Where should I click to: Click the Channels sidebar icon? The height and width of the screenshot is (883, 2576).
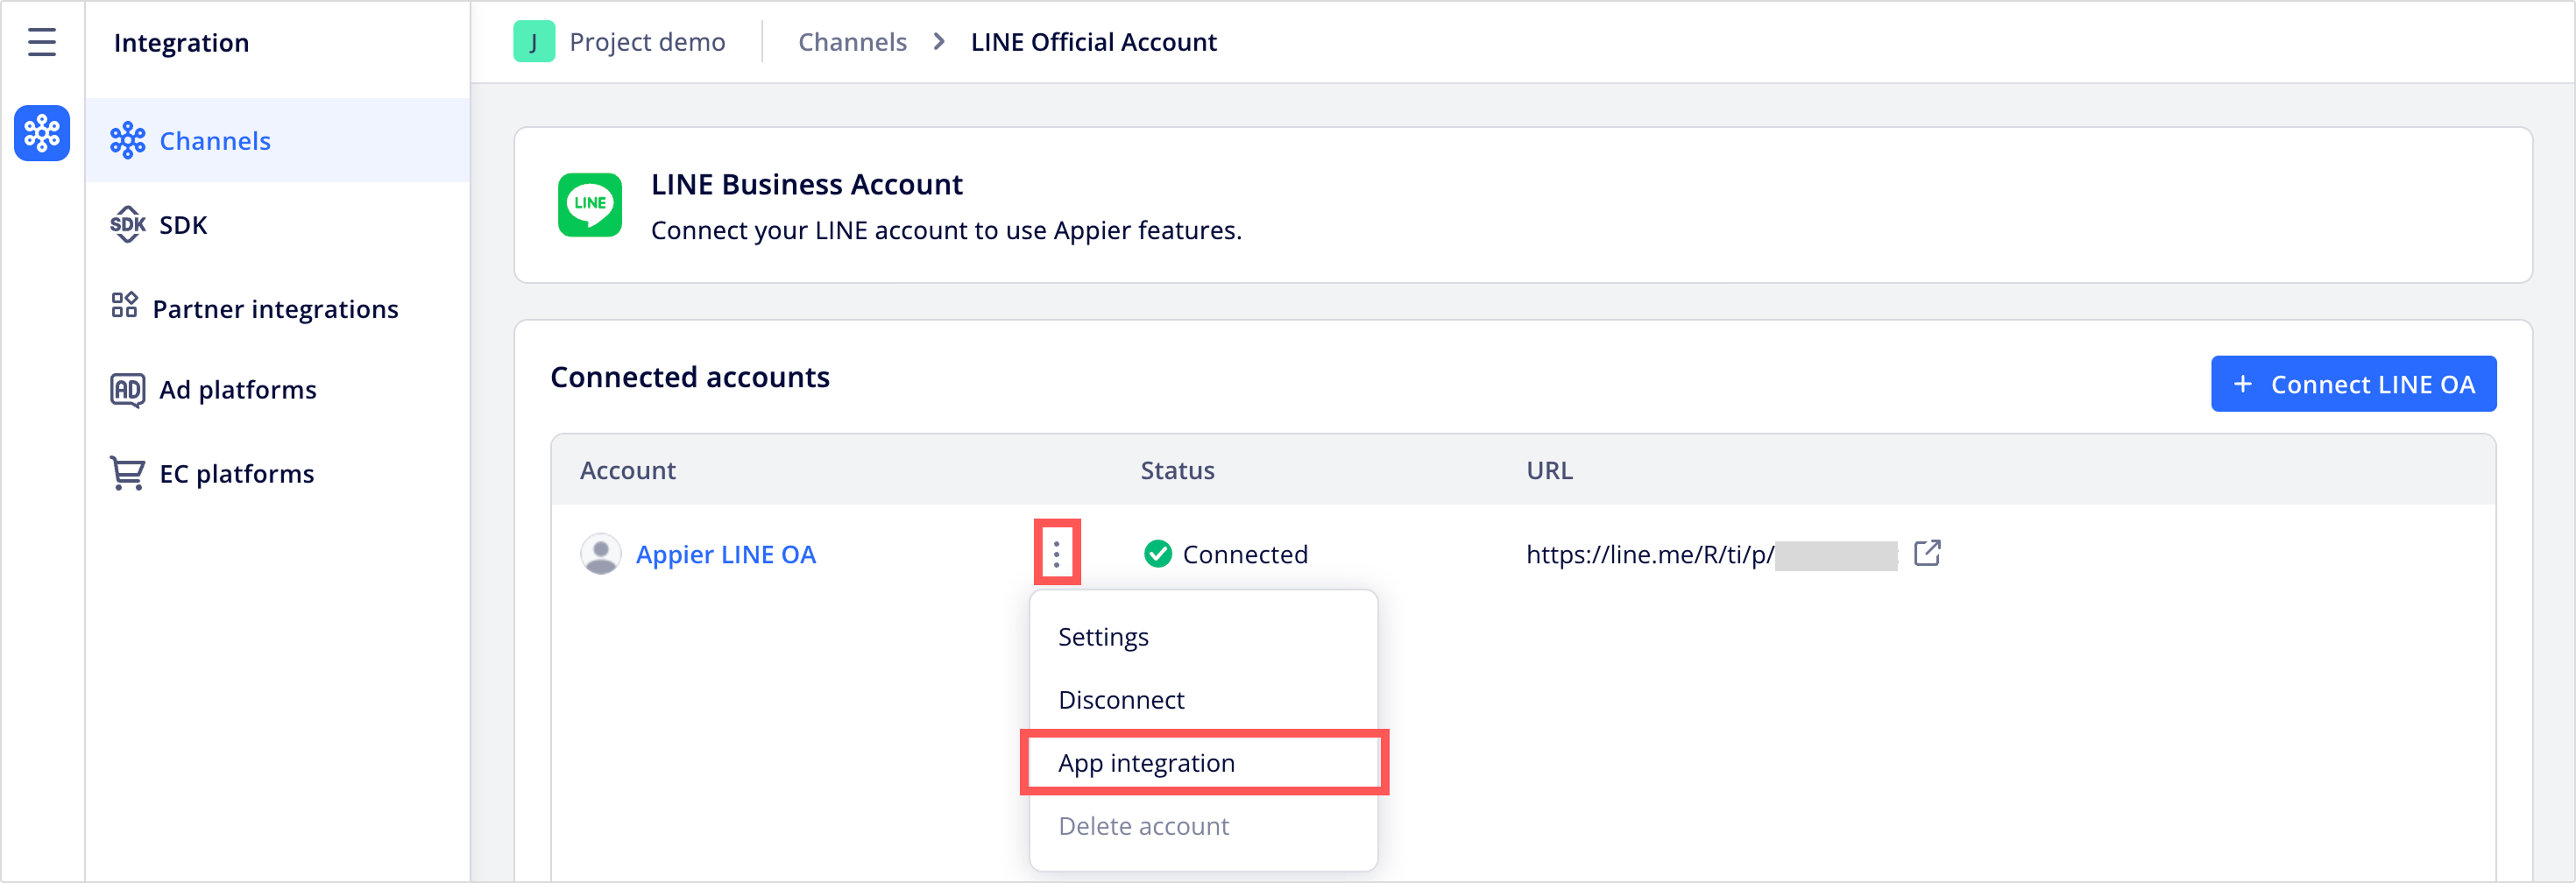[x=128, y=140]
